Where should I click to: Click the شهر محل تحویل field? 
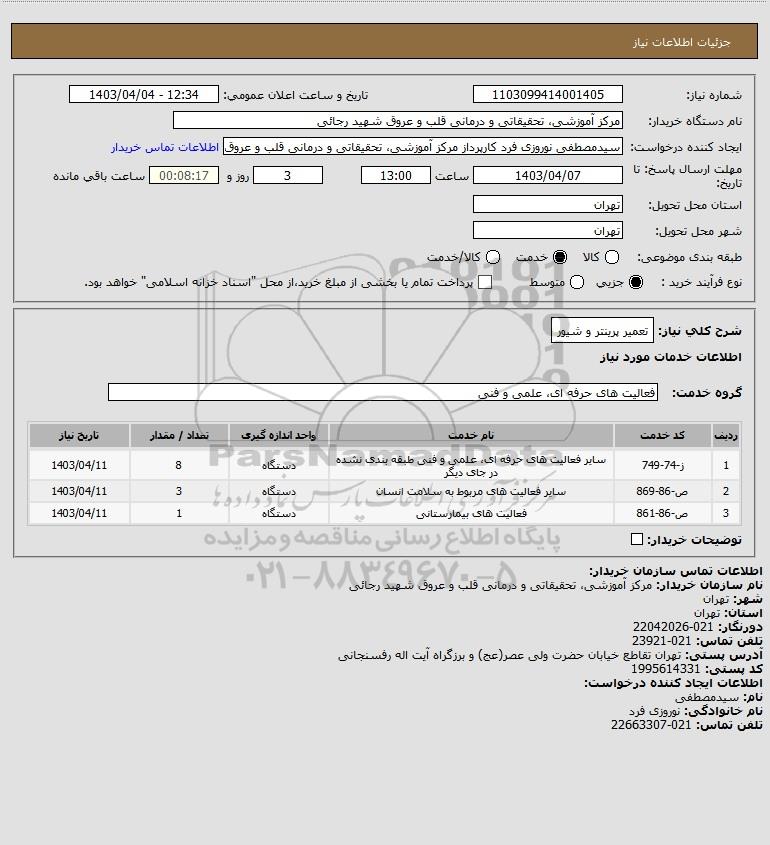pos(547,230)
